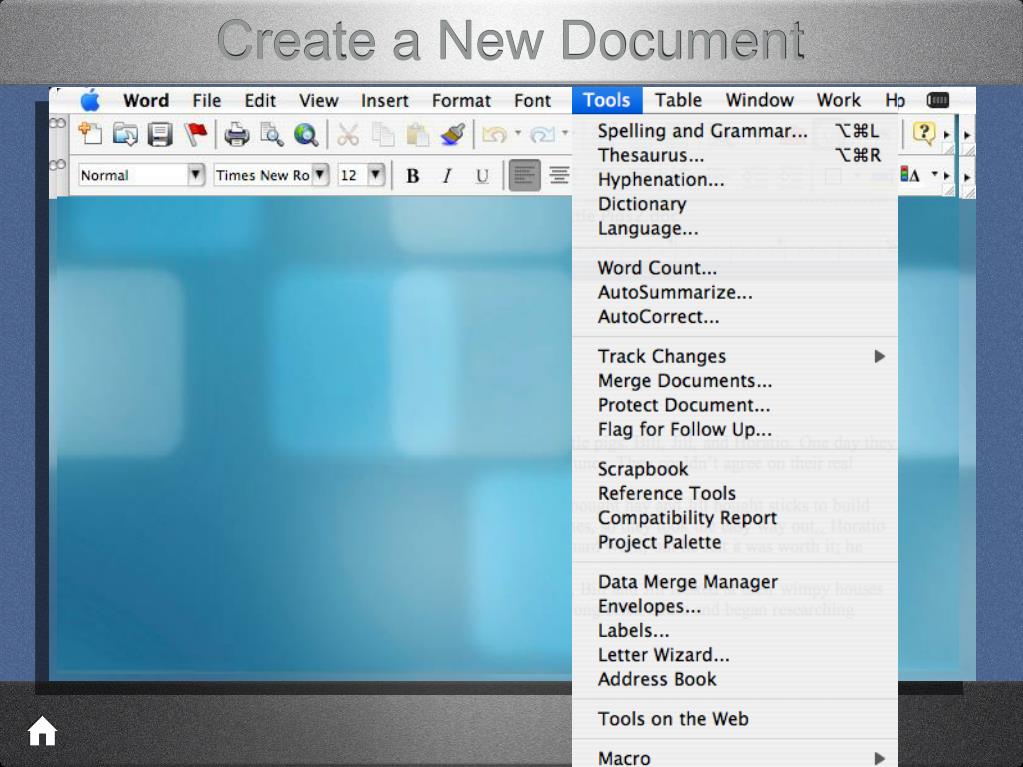1023x767 pixels.
Task: Expand the Macro submenu arrow
Action: pyautogui.click(x=879, y=758)
